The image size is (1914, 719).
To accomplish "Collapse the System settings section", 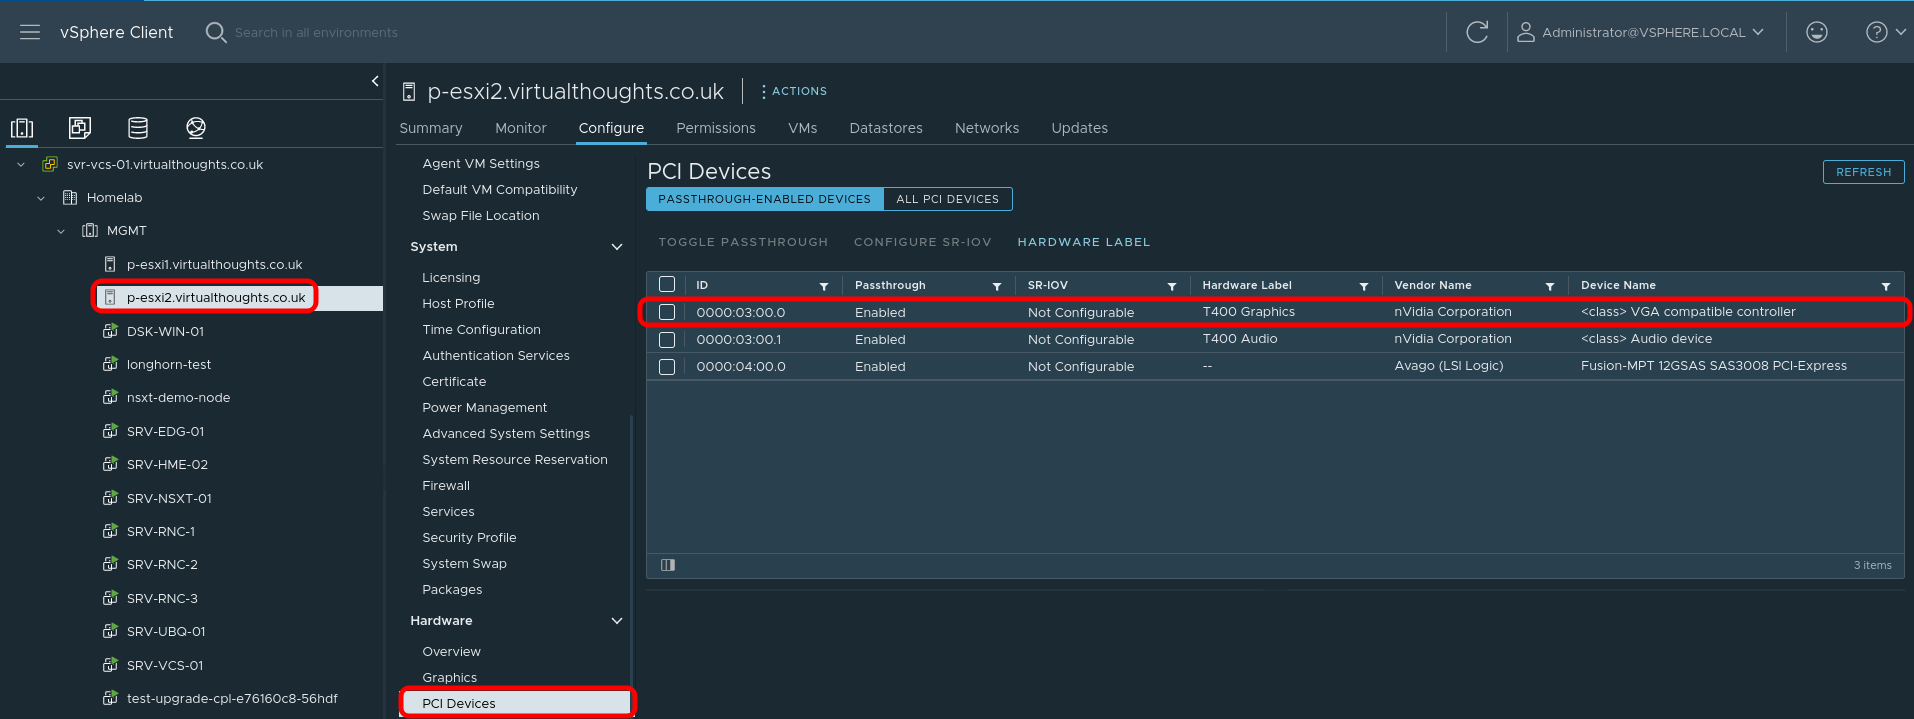I will [x=617, y=247].
